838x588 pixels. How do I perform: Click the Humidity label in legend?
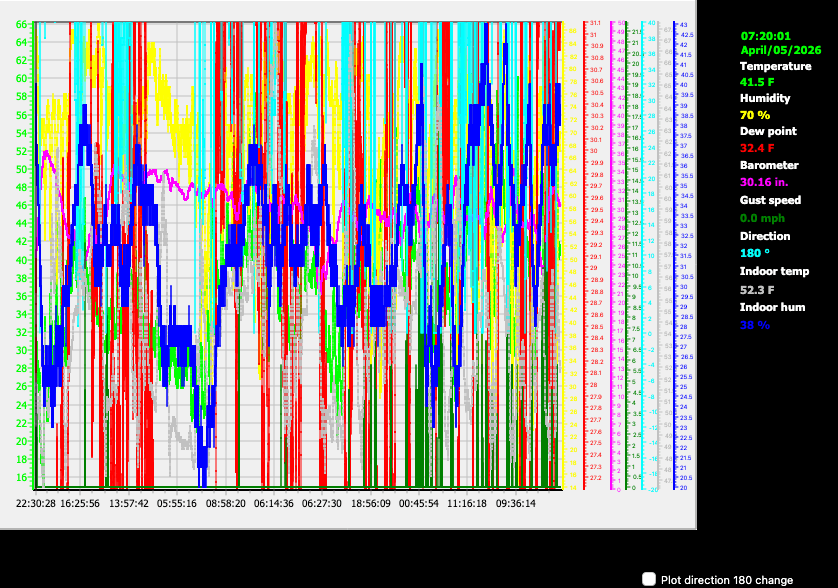[x=765, y=98]
